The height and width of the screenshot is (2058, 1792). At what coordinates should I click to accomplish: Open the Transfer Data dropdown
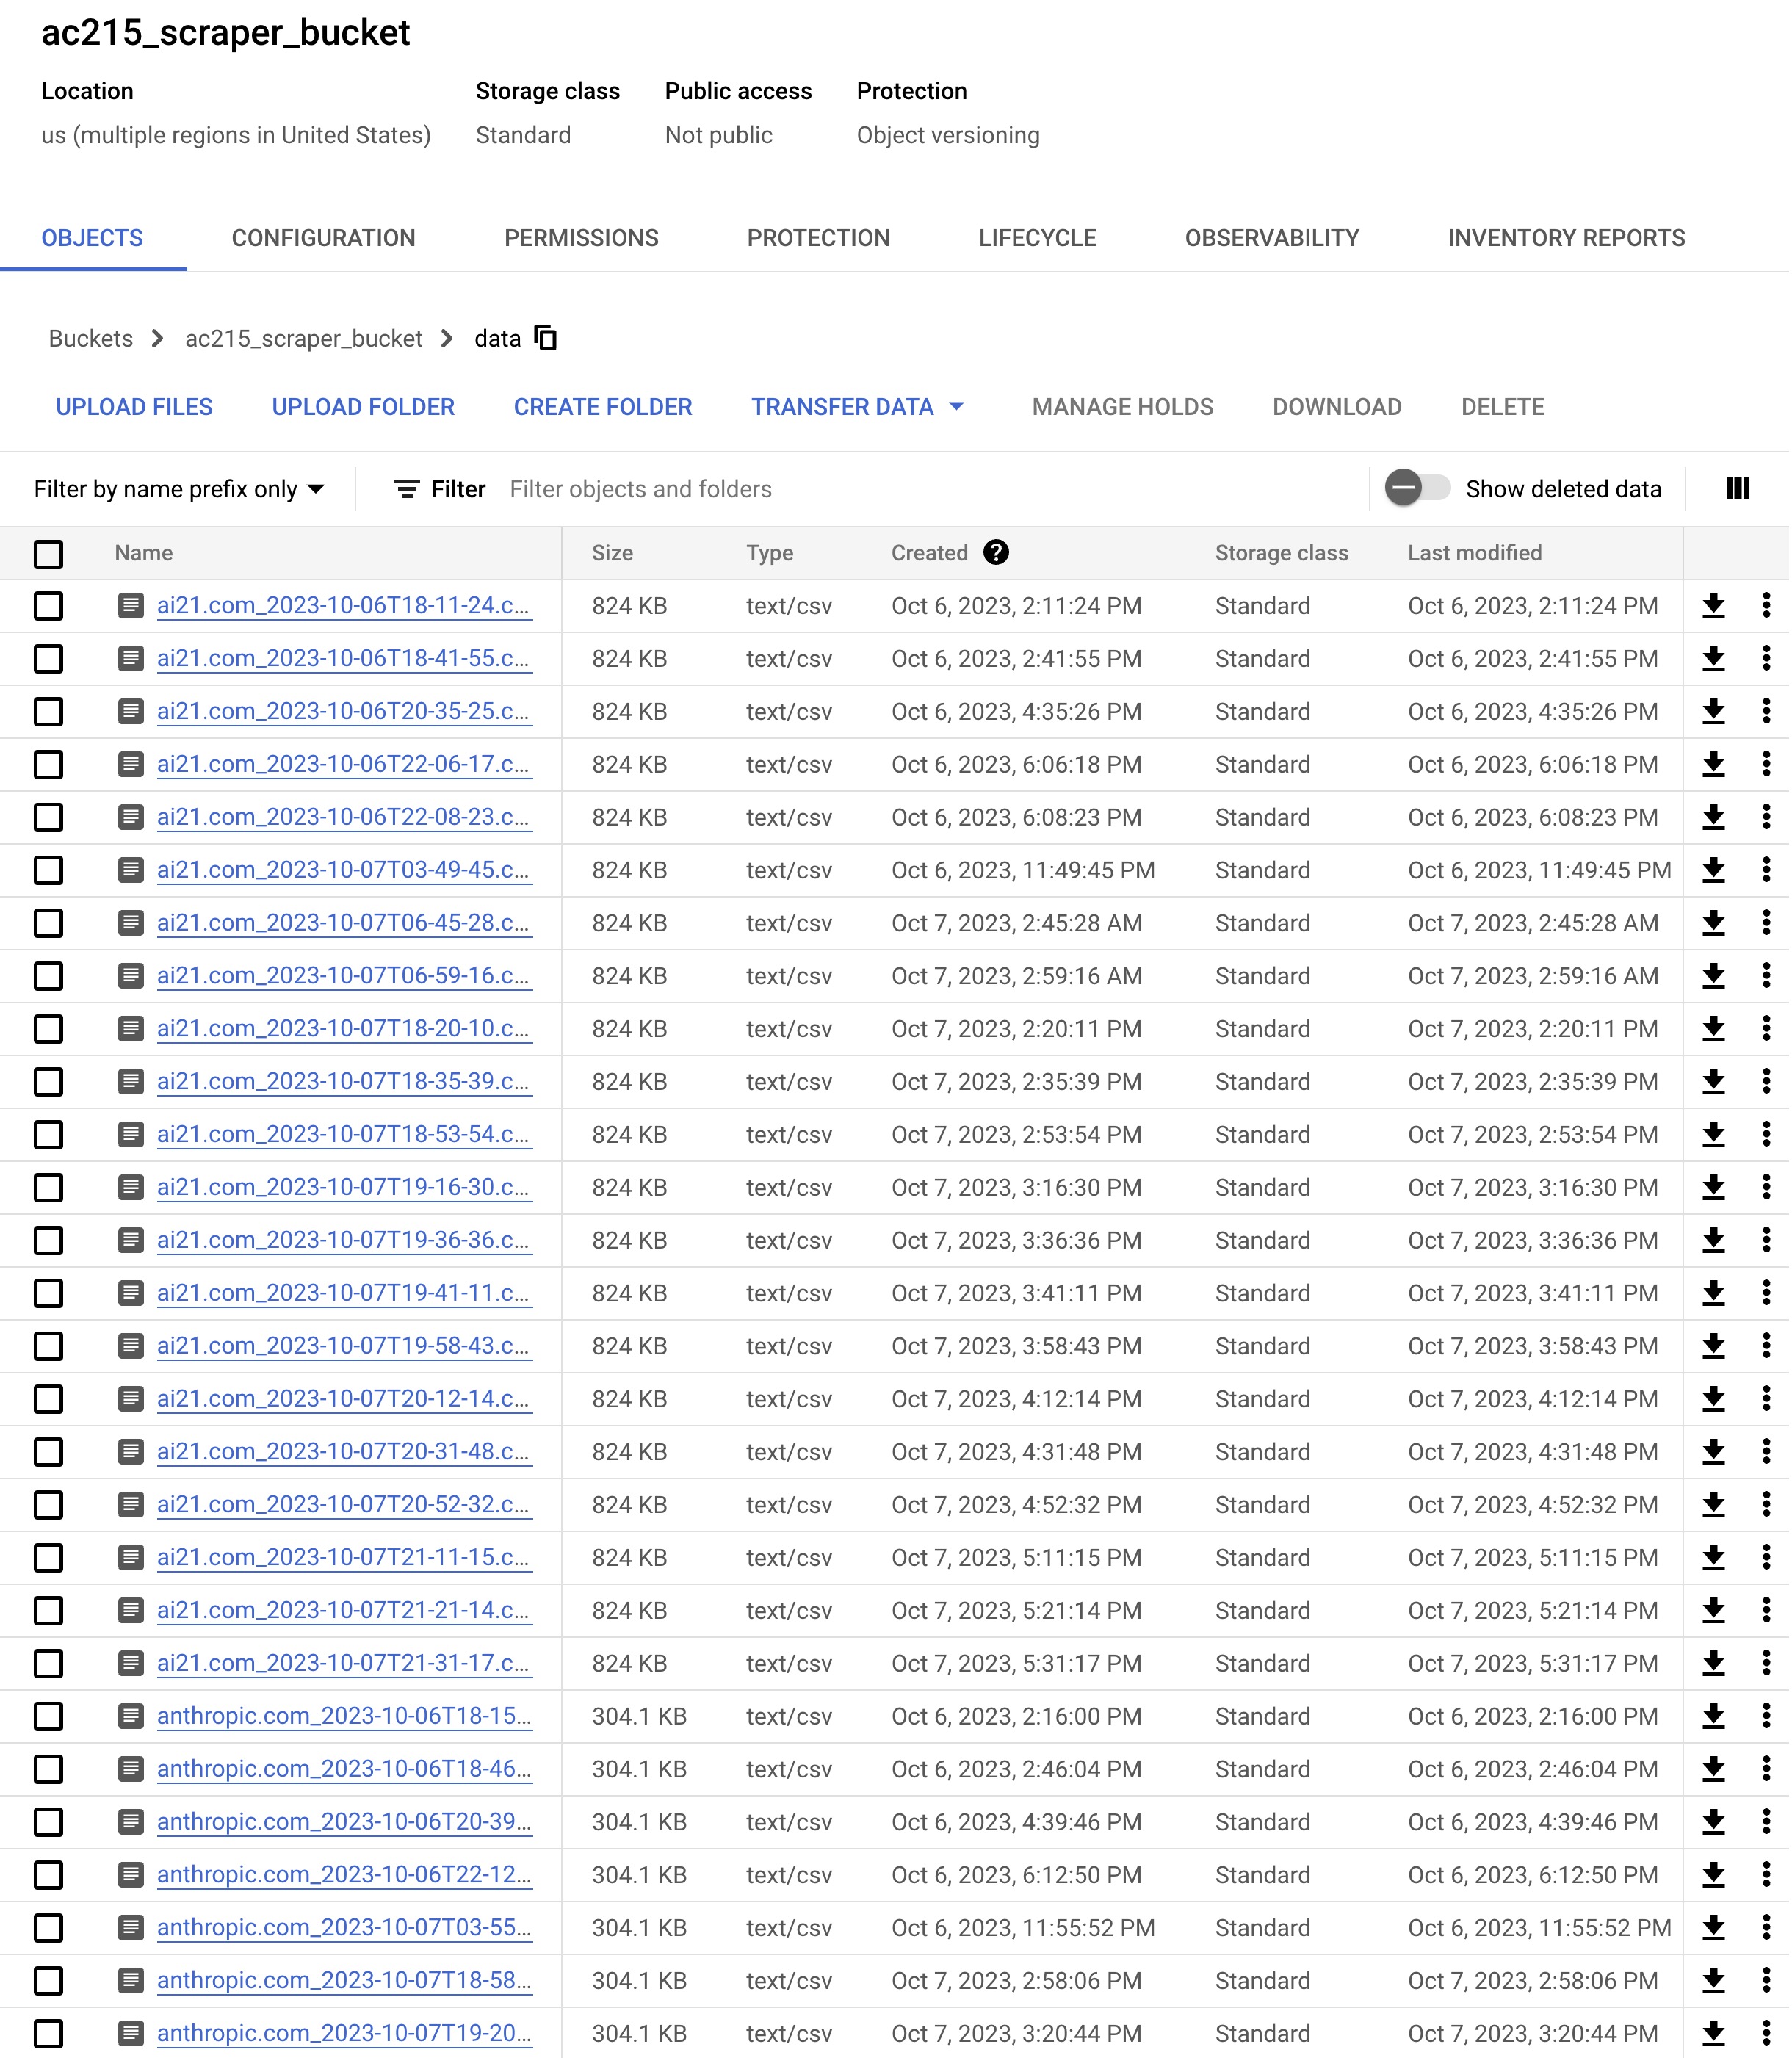pyautogui.click(x=857, y=407)
